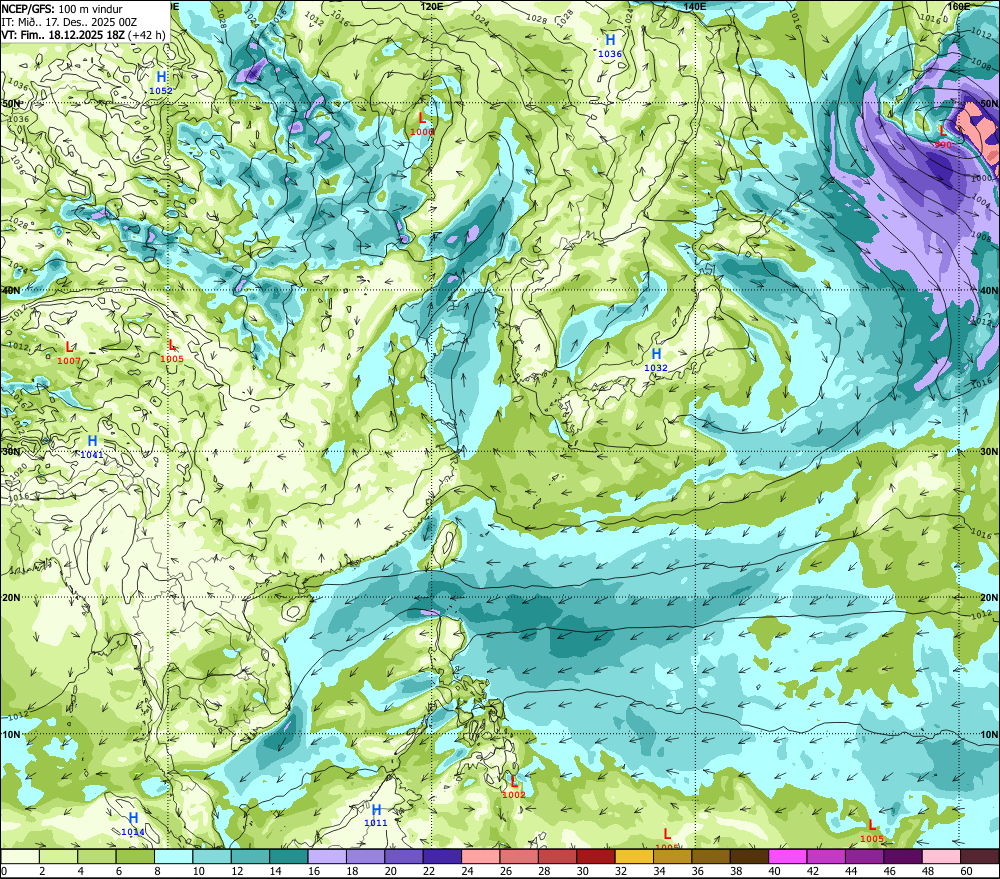Select the H 1032 high pressure marker

(656, 360)
